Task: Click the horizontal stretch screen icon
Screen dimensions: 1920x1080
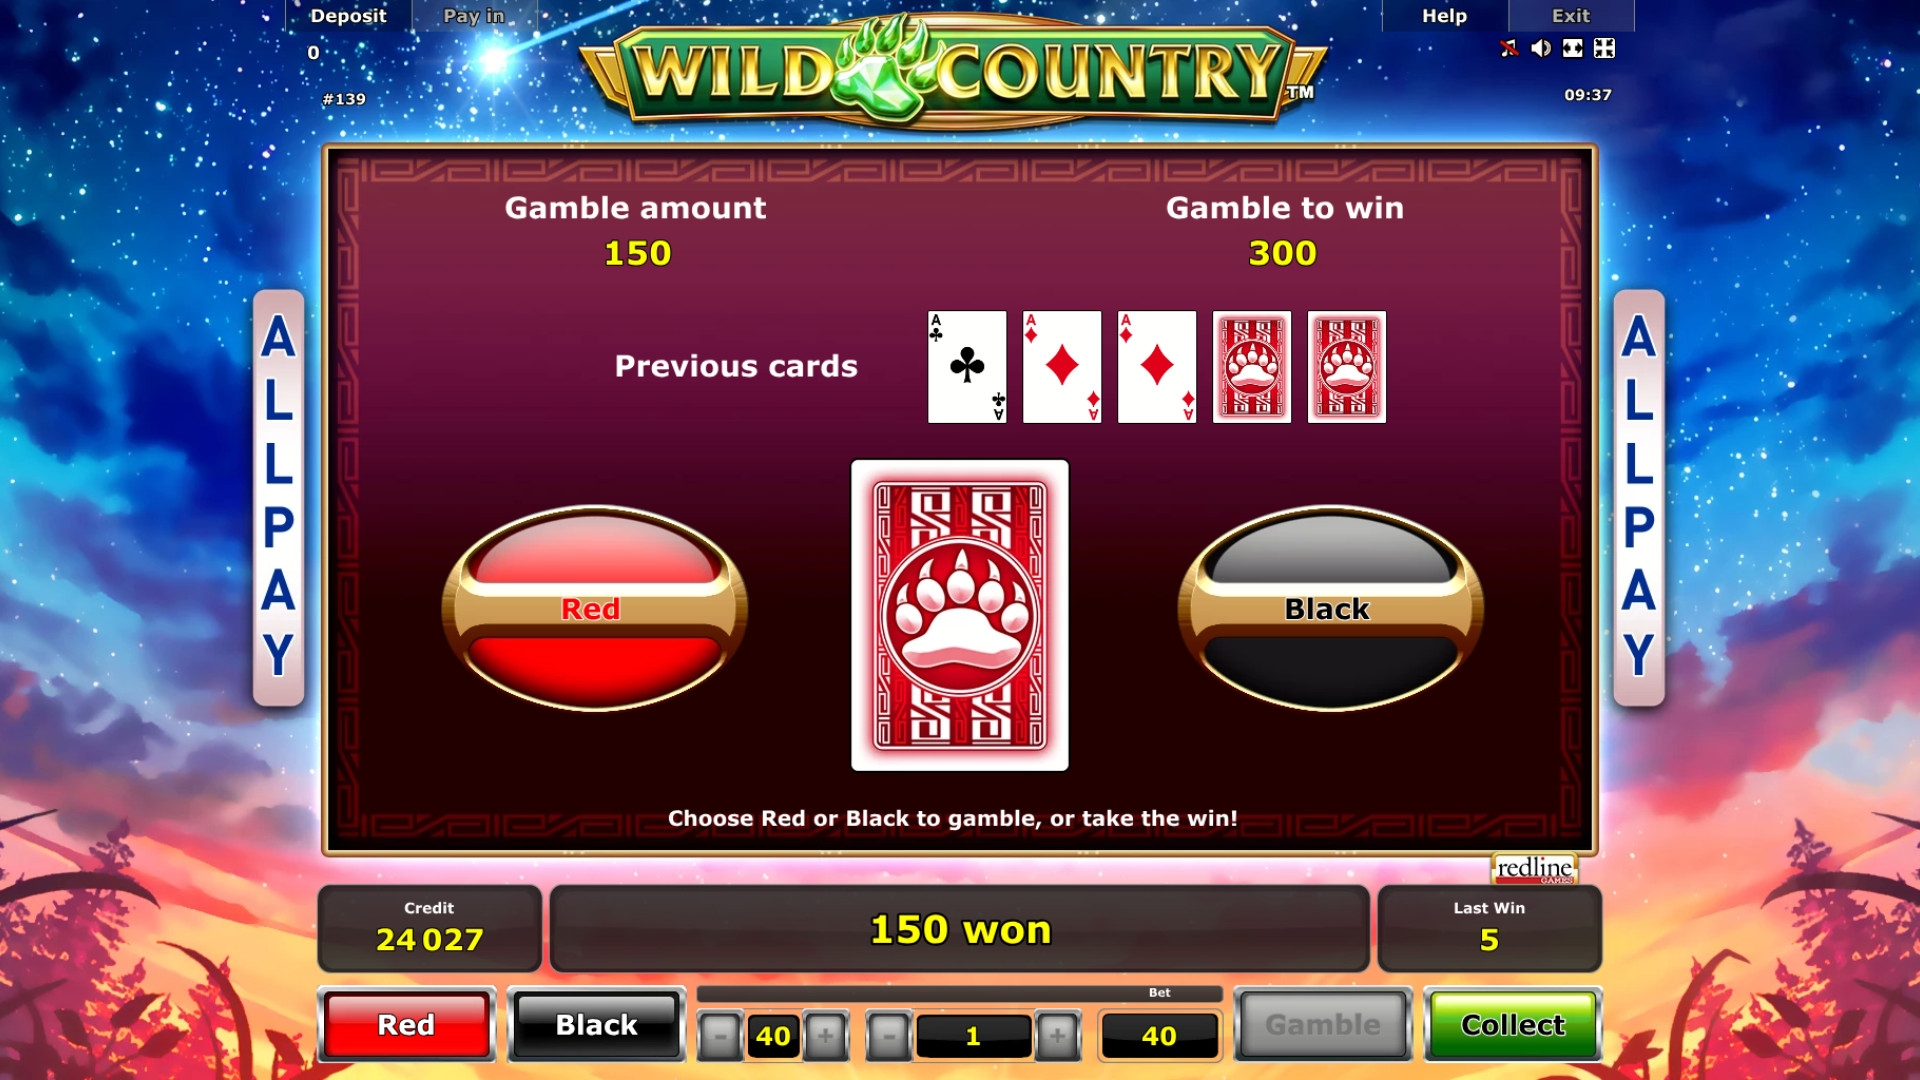Action: [1573, 48]
